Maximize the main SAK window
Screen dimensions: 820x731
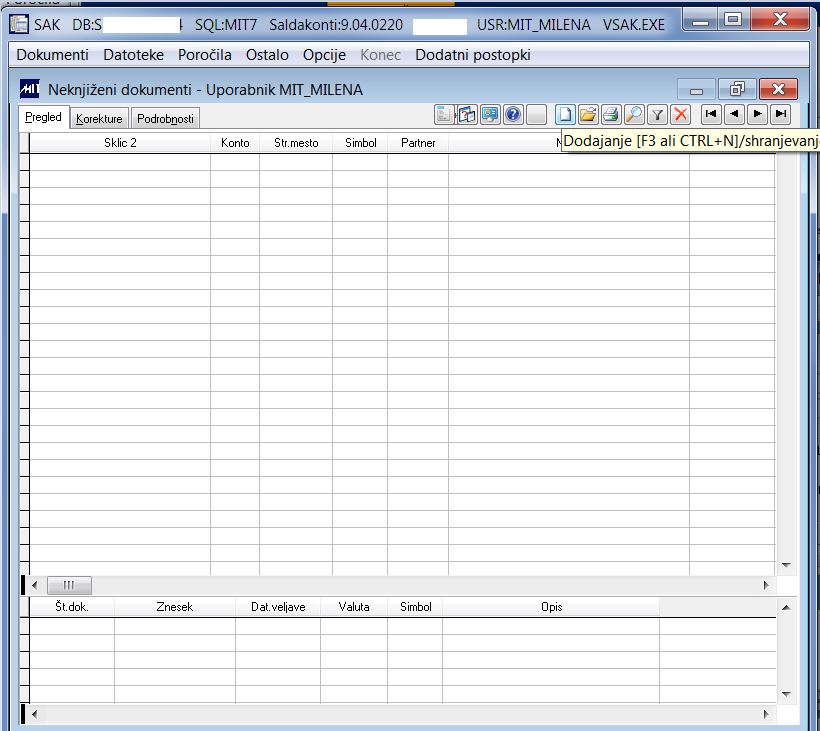(733, 20)
